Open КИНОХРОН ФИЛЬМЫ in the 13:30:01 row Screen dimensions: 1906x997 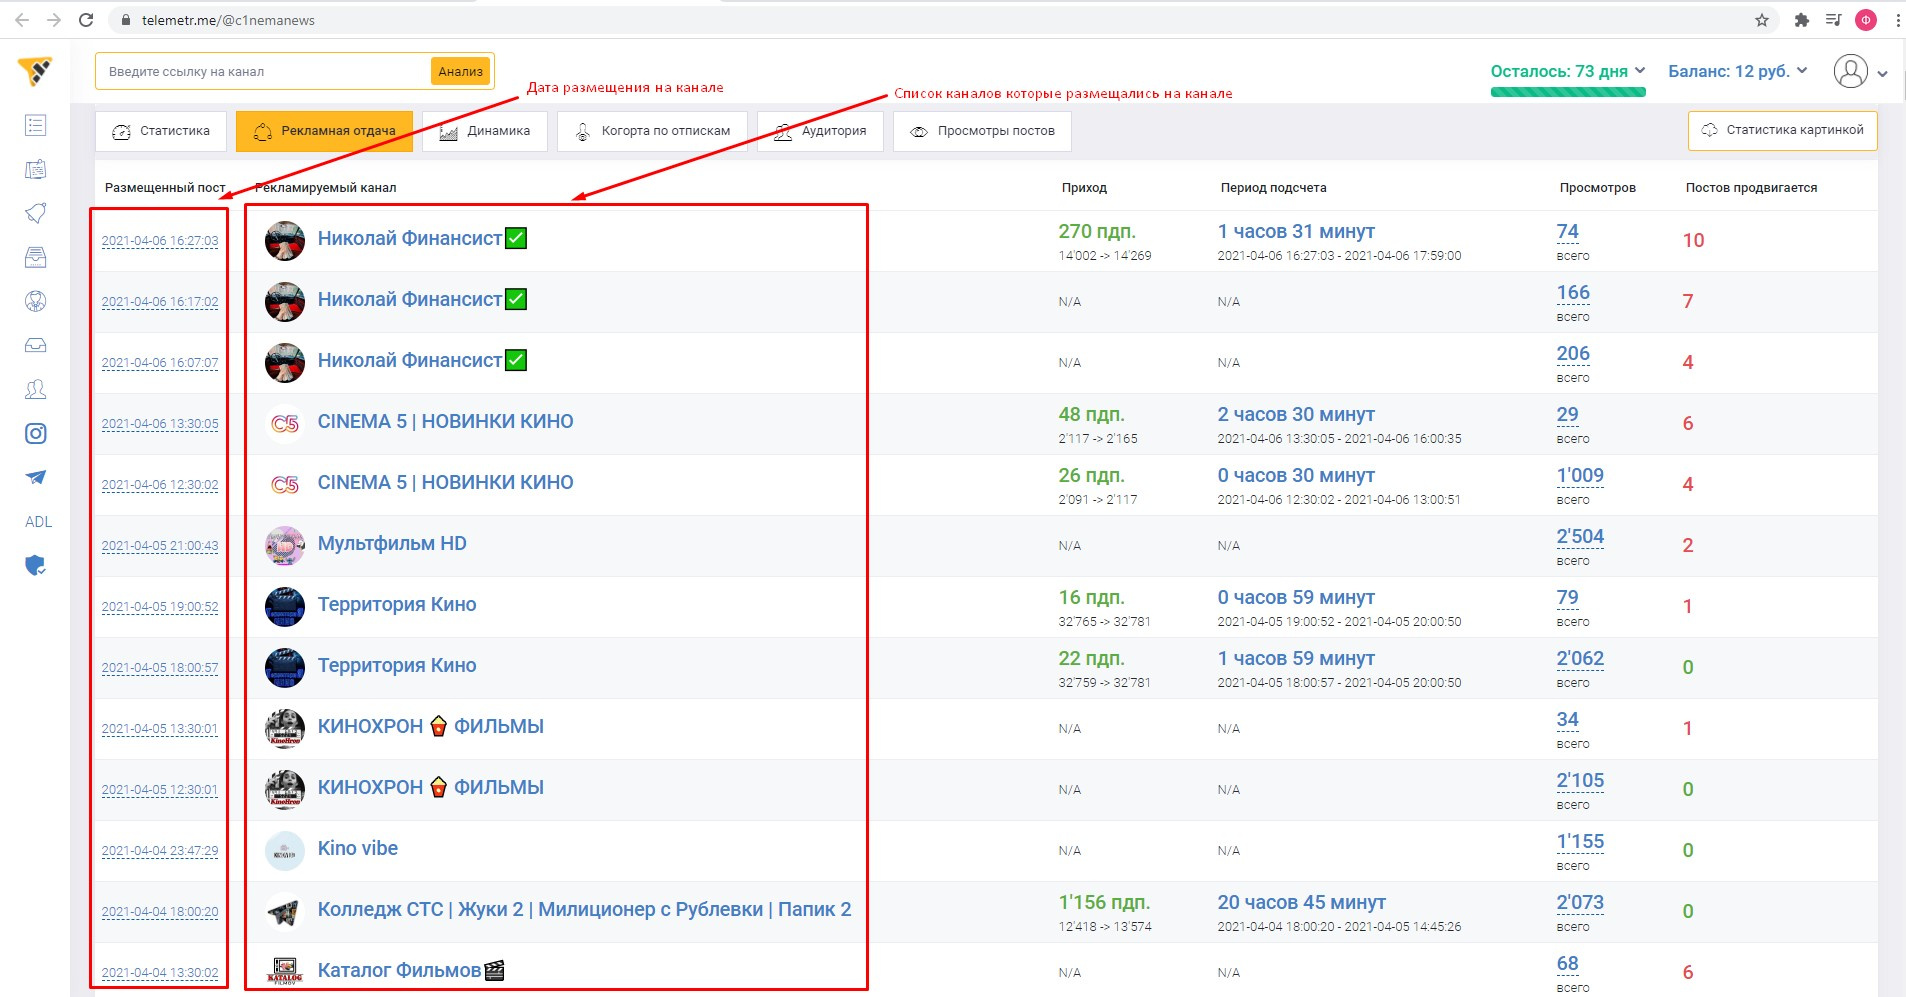[x=431, y=726]
